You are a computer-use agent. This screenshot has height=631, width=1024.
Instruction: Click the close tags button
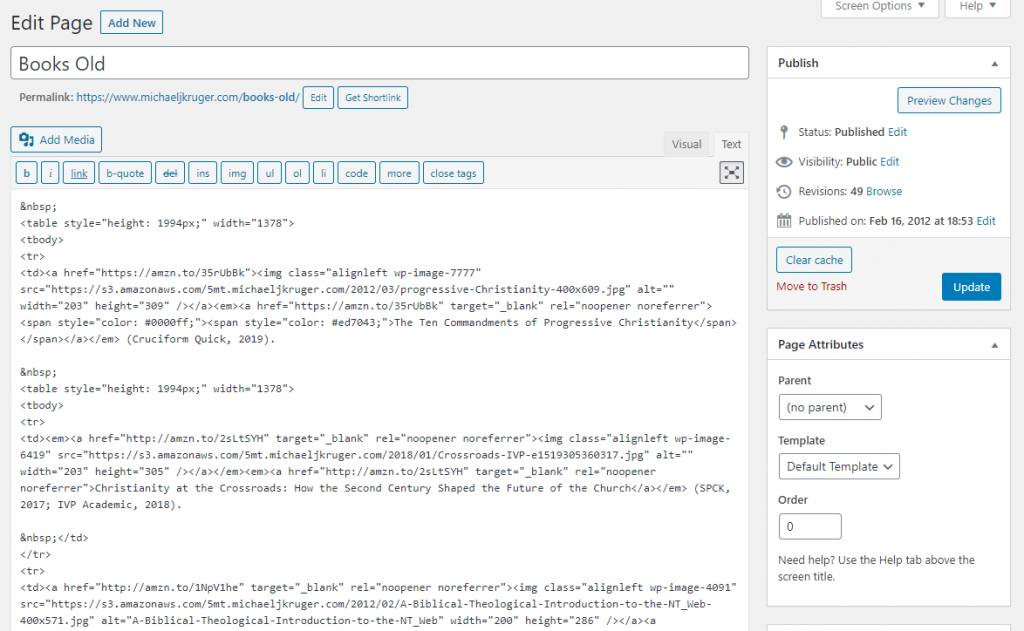tap(453, 173)
